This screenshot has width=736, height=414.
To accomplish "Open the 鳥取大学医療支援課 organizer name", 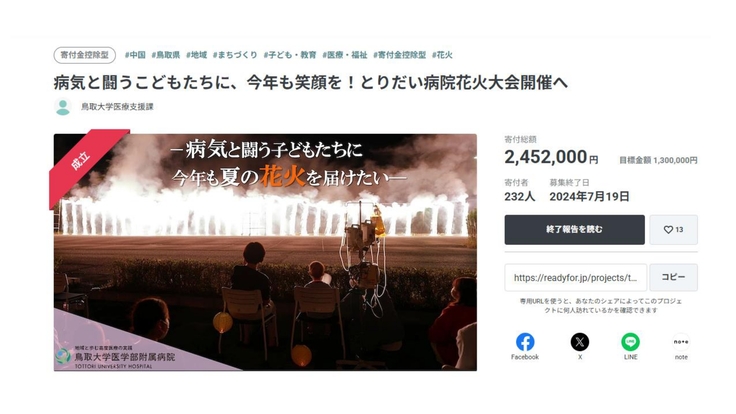I will tap(117, 107).
